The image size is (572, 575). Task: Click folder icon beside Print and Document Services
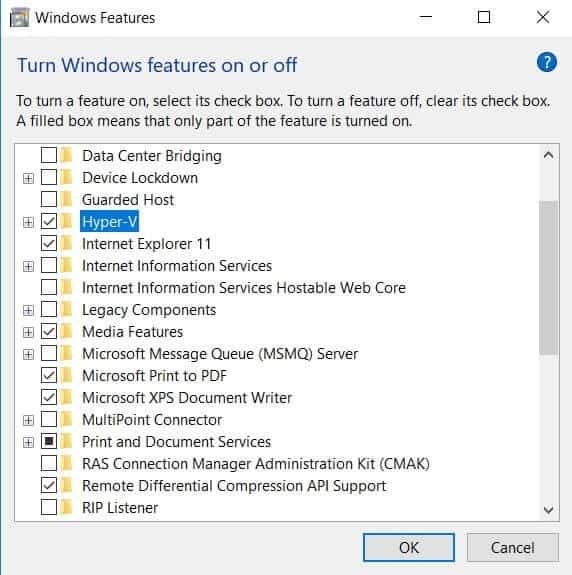click(67, 442)
